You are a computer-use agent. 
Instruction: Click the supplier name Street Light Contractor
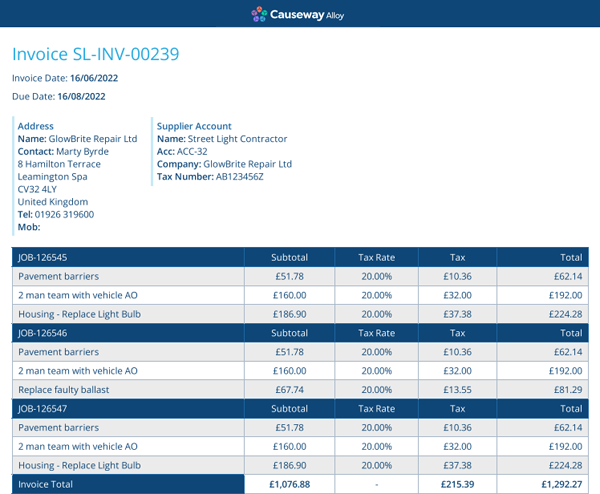[237, 139]
